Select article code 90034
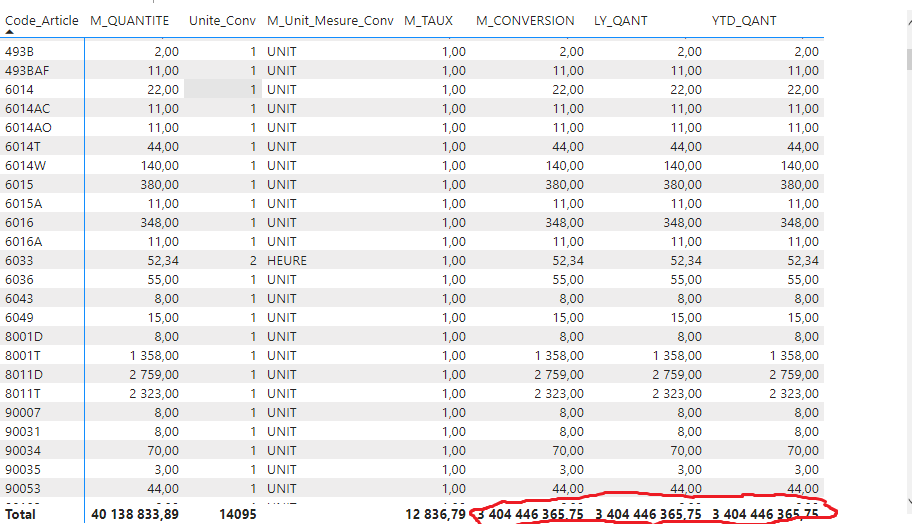The width and height of the screenshot is (912, 524). coord(23,451)
